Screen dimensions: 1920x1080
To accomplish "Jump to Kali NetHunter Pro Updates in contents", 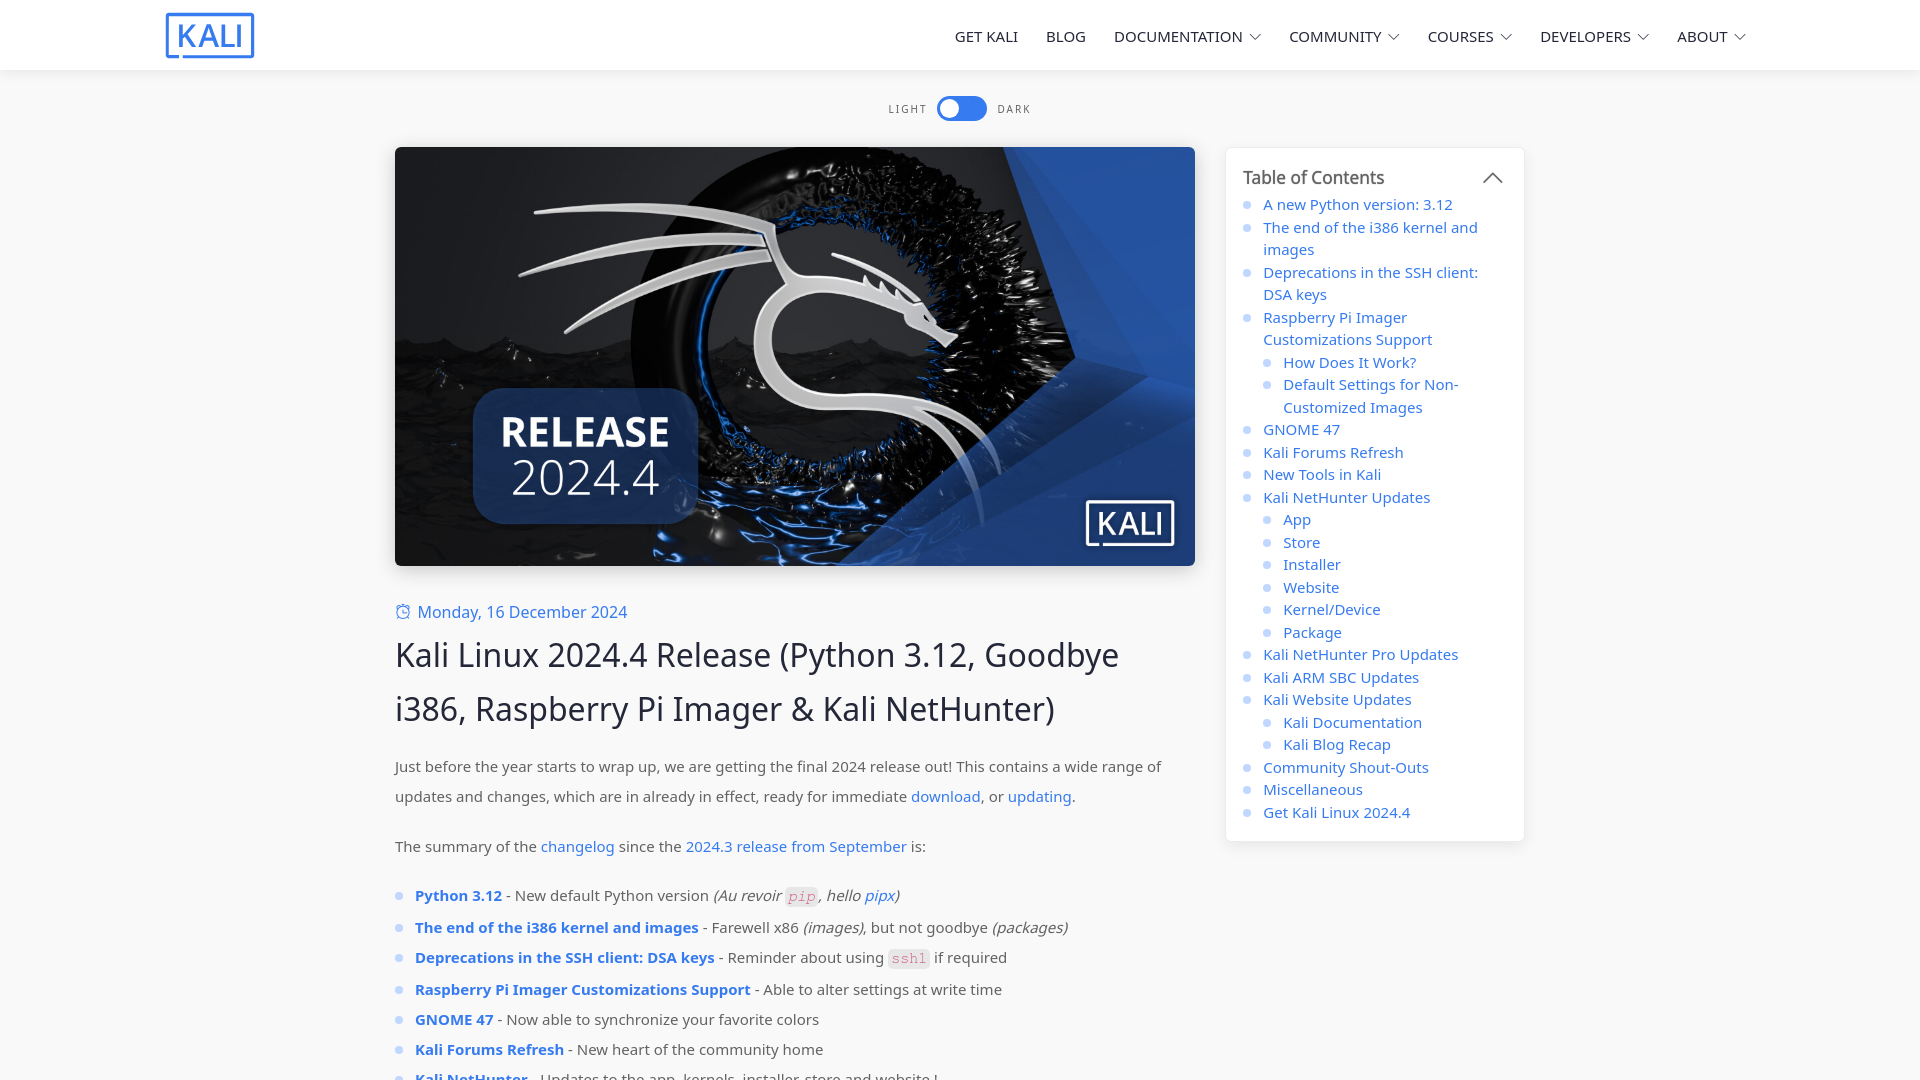I will point(1360,655).
